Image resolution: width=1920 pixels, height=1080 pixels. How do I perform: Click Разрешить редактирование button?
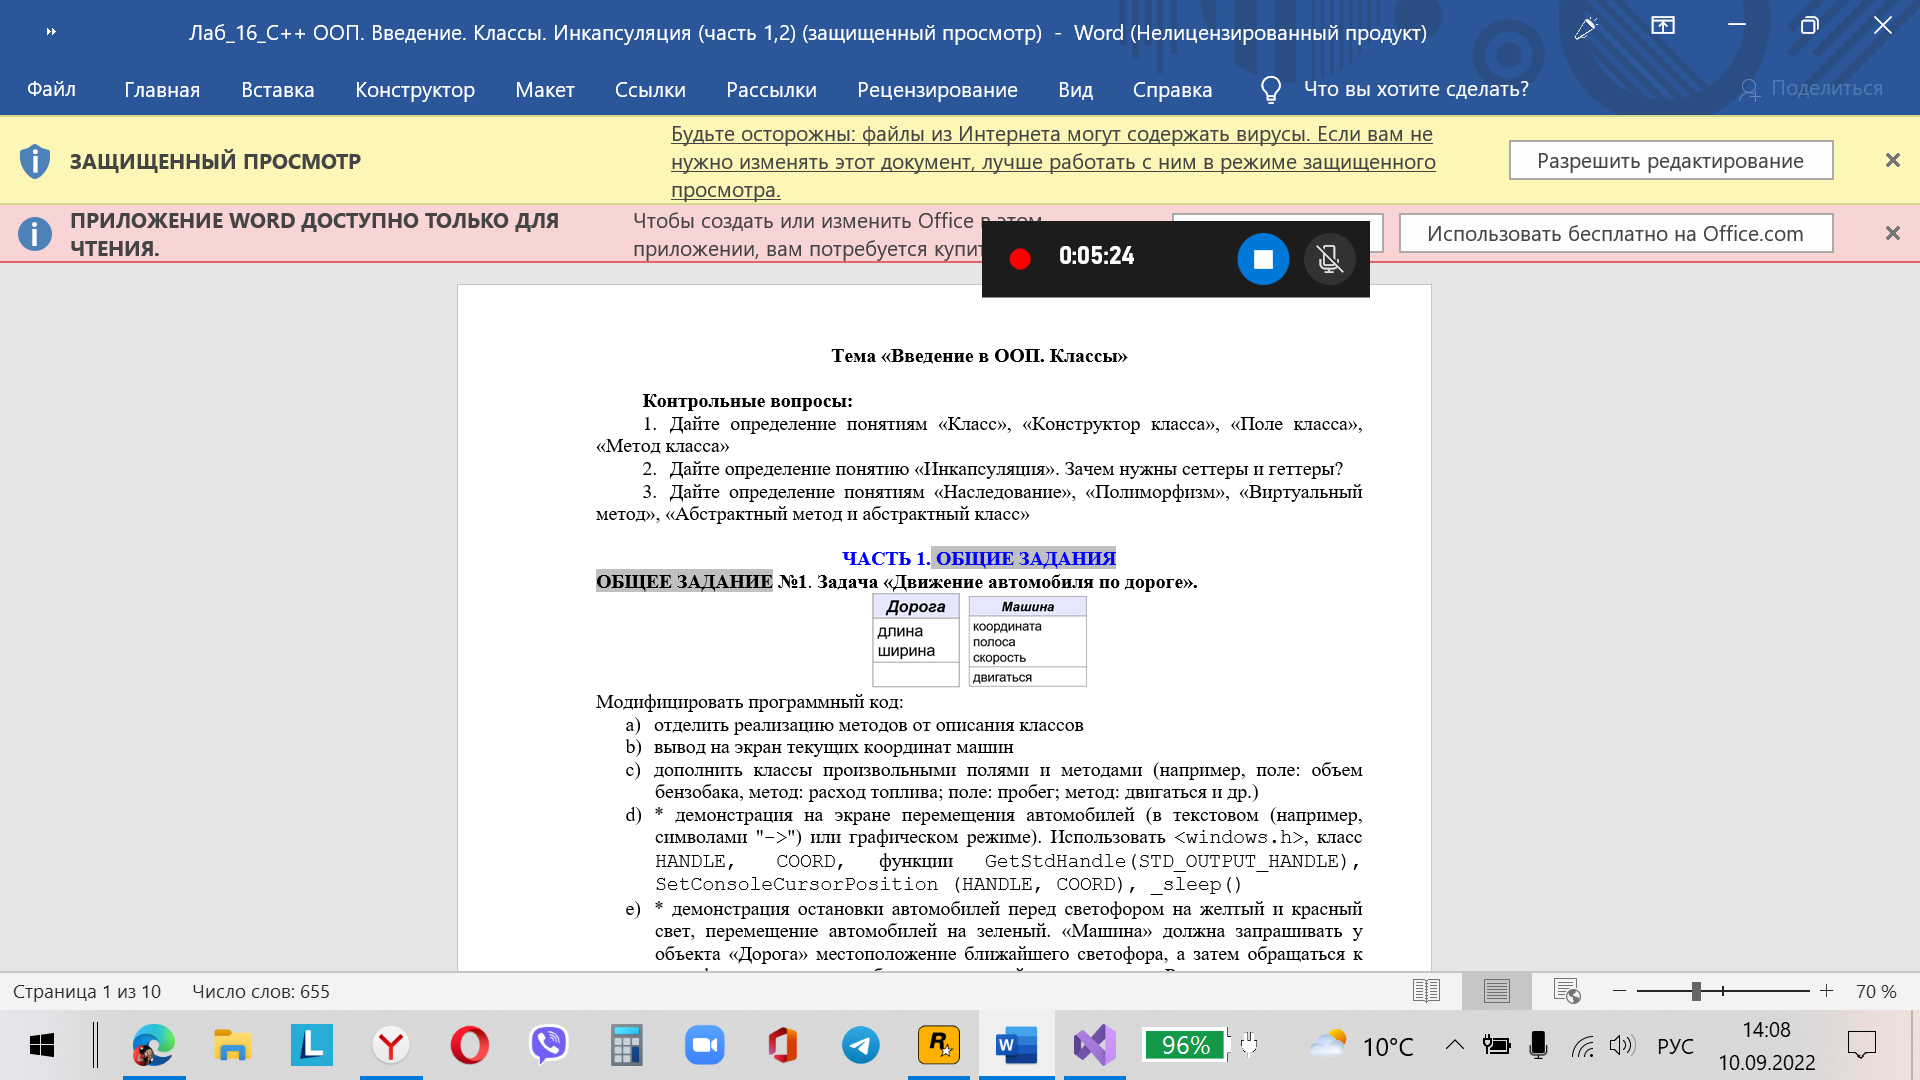(x=1670, y=160)
